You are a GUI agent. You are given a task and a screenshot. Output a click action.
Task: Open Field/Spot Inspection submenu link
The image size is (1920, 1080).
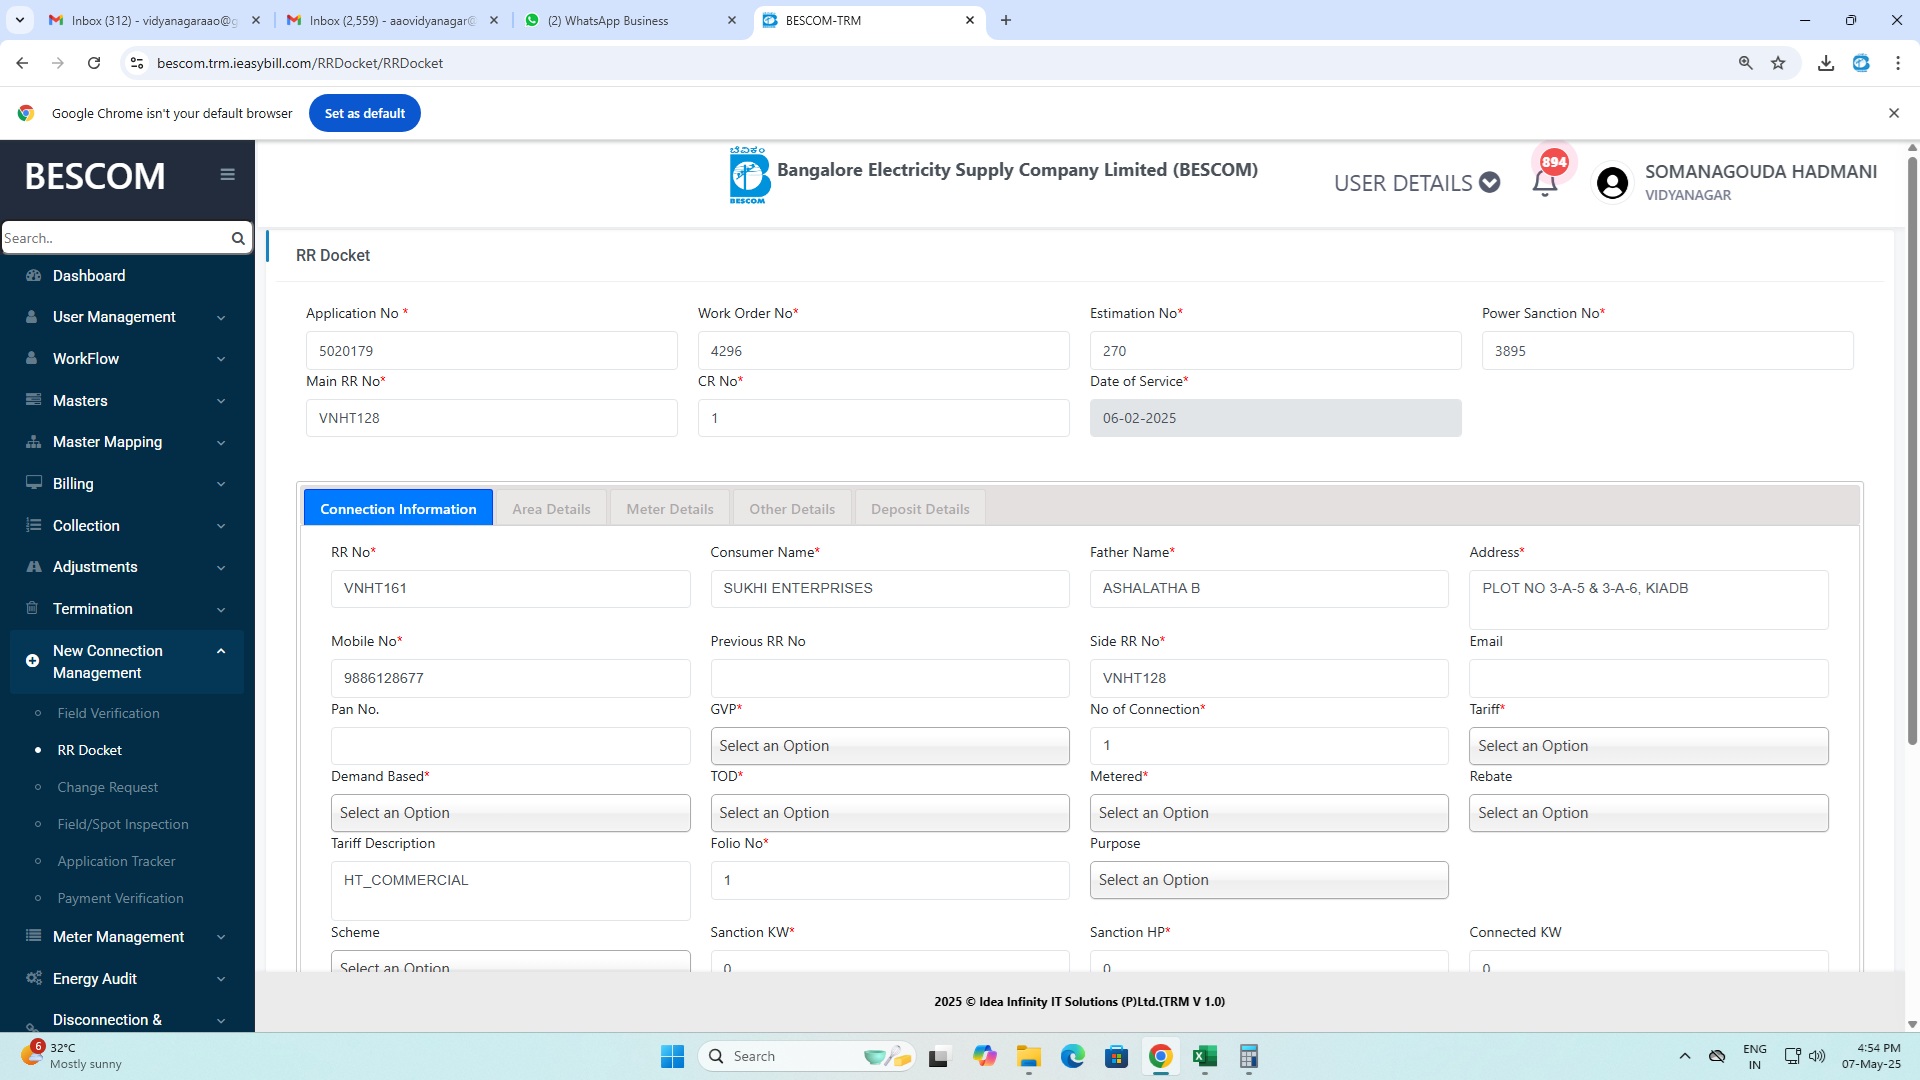tap(123, 824)
